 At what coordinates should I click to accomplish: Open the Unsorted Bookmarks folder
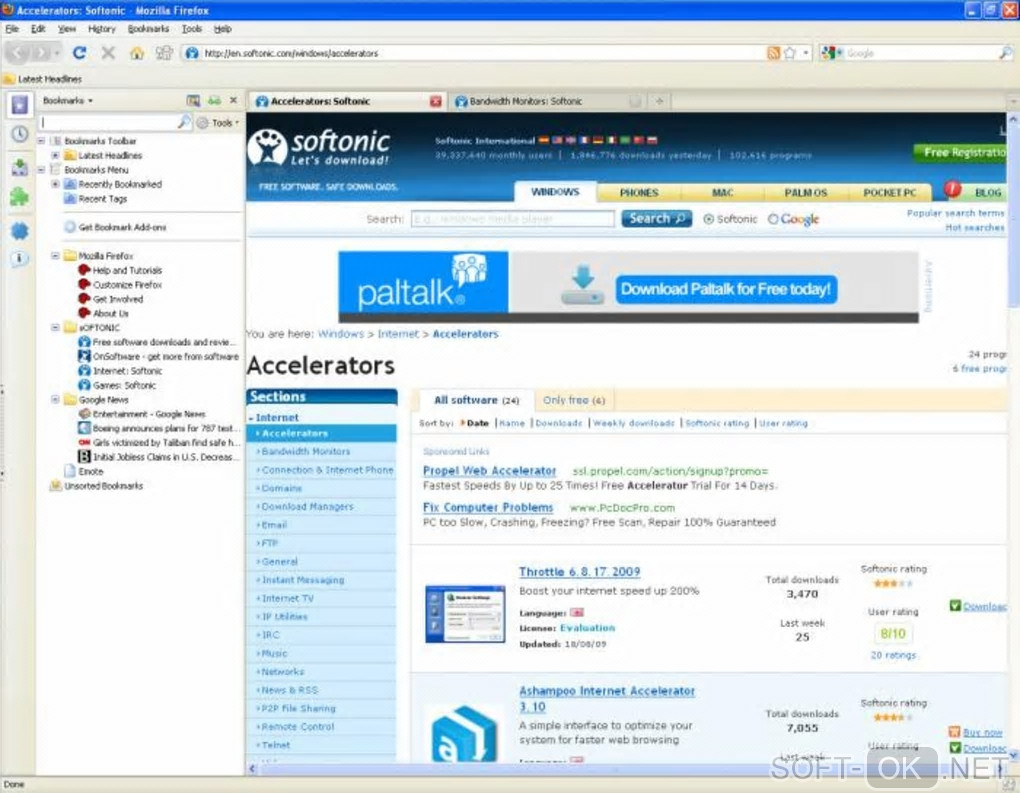click(x=96, y=485)
